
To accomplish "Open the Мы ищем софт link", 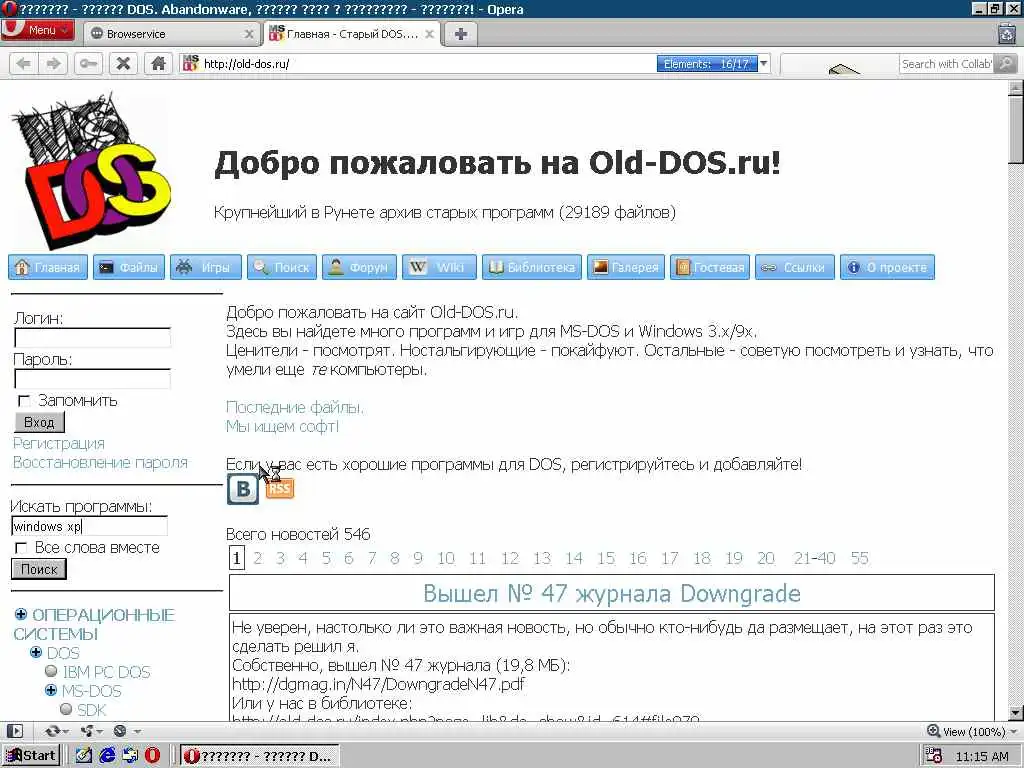I will tap(282, 426).
